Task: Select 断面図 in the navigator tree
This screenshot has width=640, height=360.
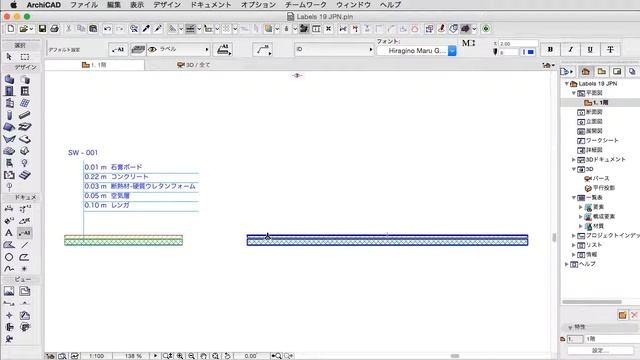Action: click(x=594, y=112)
